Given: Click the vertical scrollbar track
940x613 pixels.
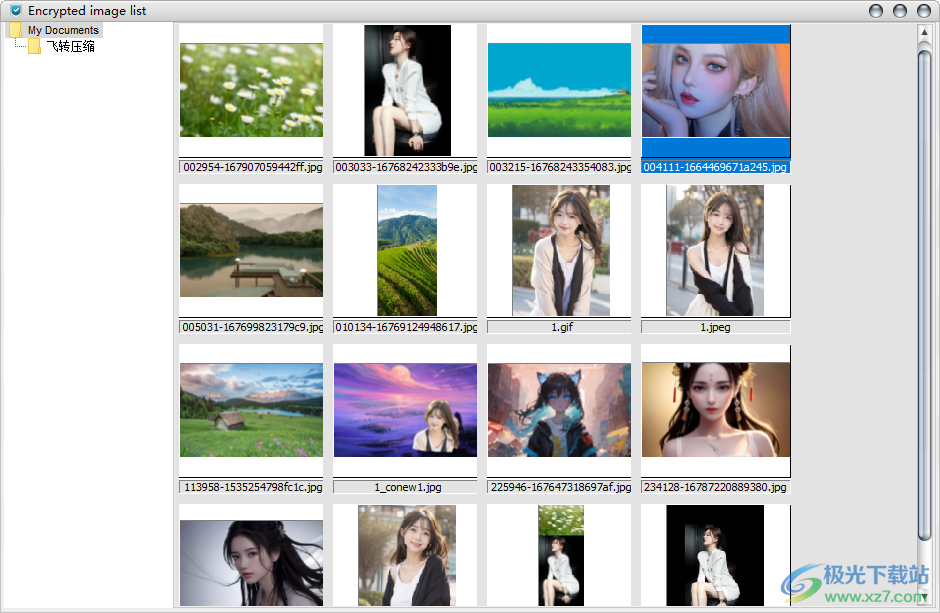Looking at the screenshot, I should (925, 300).
